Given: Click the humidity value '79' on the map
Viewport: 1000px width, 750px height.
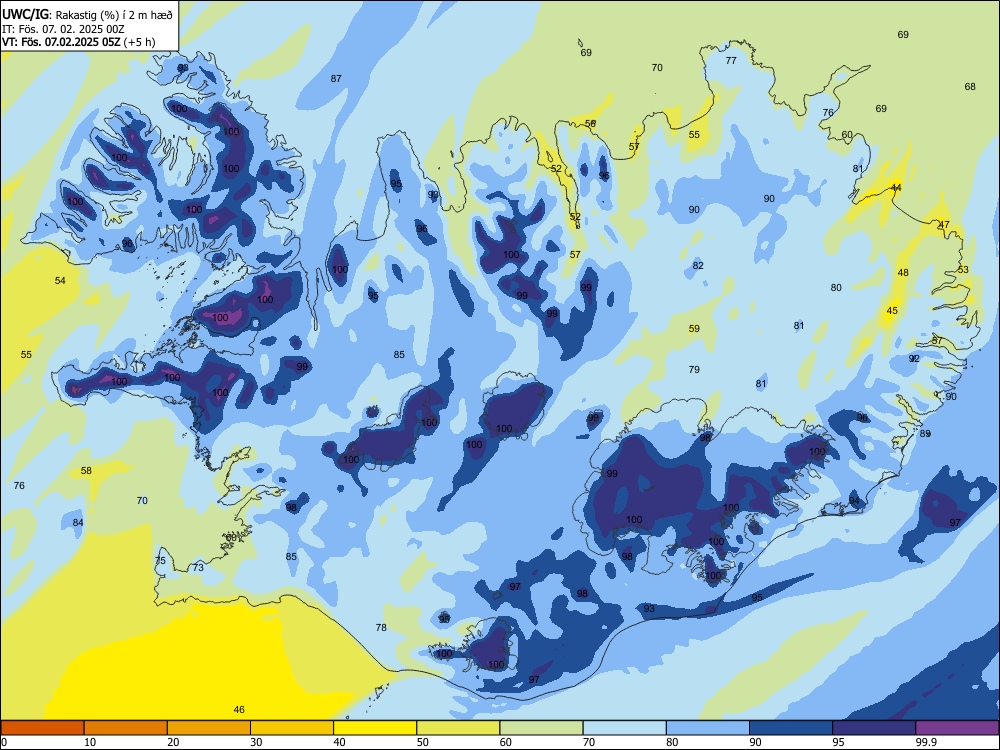Looking at the screenshot, I should coord(695,369).
